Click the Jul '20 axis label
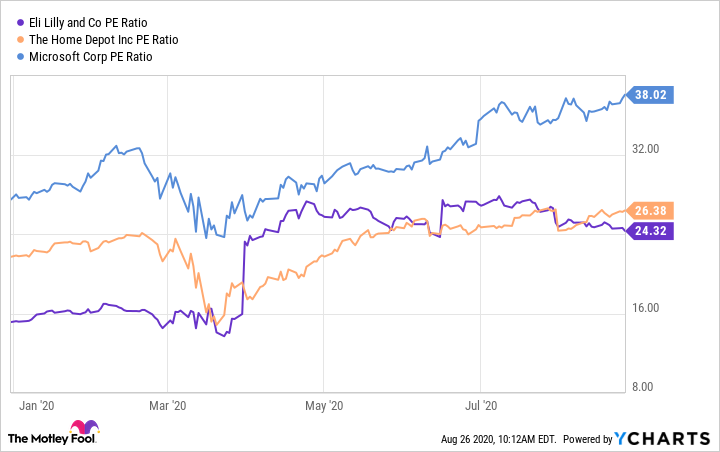Screen dimensions: 720x452 (x=482, y=405)
